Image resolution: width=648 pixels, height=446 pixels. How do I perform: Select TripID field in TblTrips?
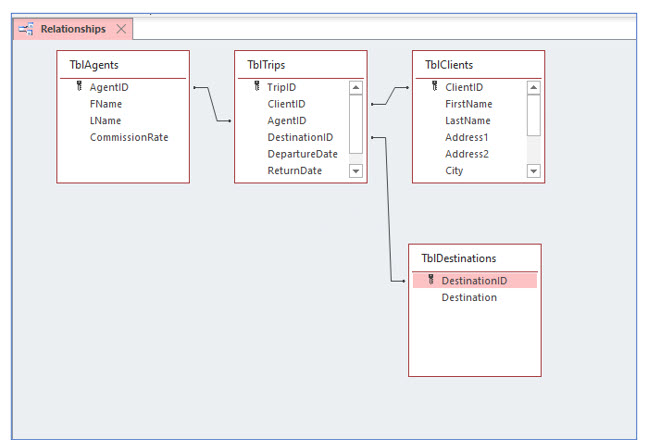click(281, 87)
